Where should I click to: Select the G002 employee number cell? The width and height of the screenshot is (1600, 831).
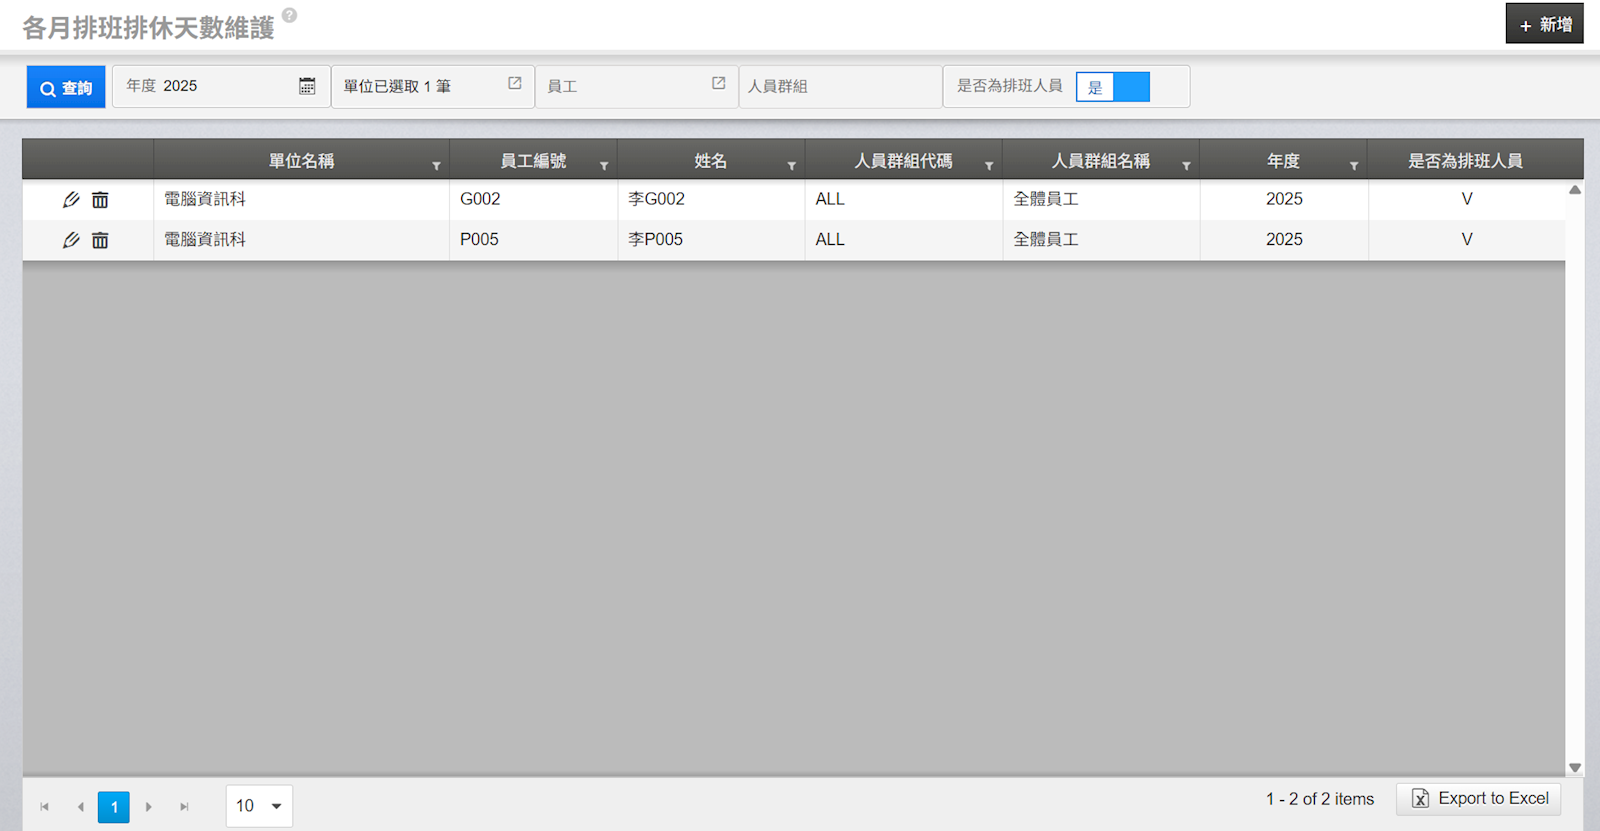[x=533, y=199]
